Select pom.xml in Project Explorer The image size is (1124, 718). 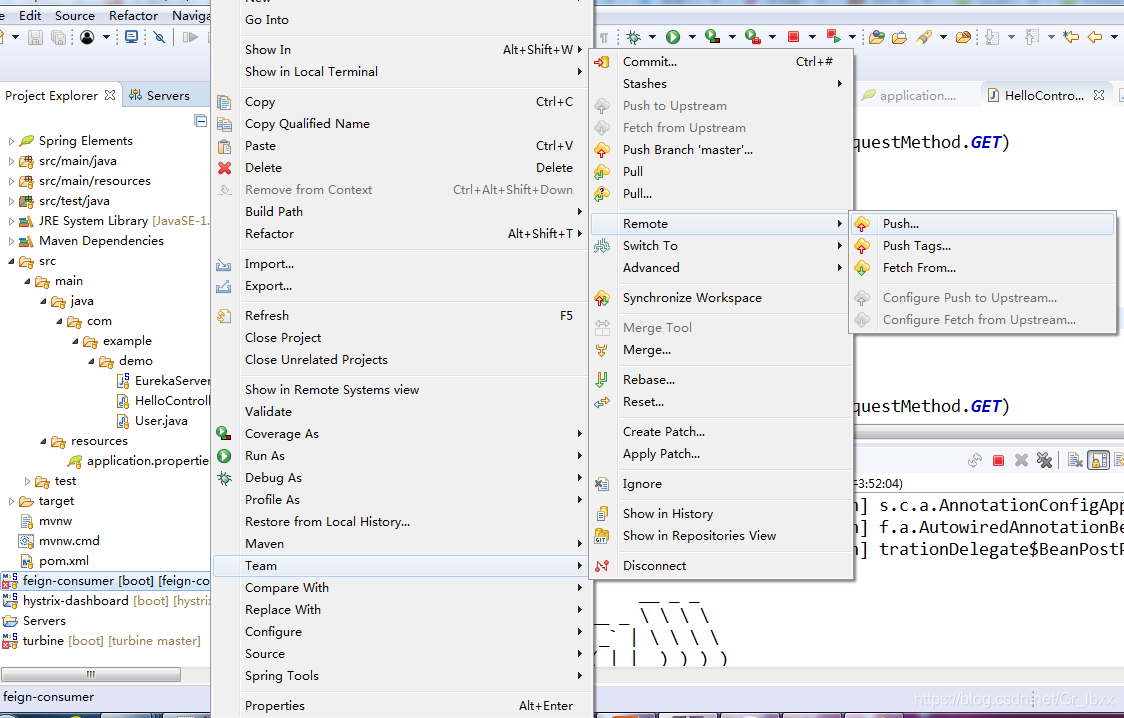pyautogui.click(x=54, y=561)
